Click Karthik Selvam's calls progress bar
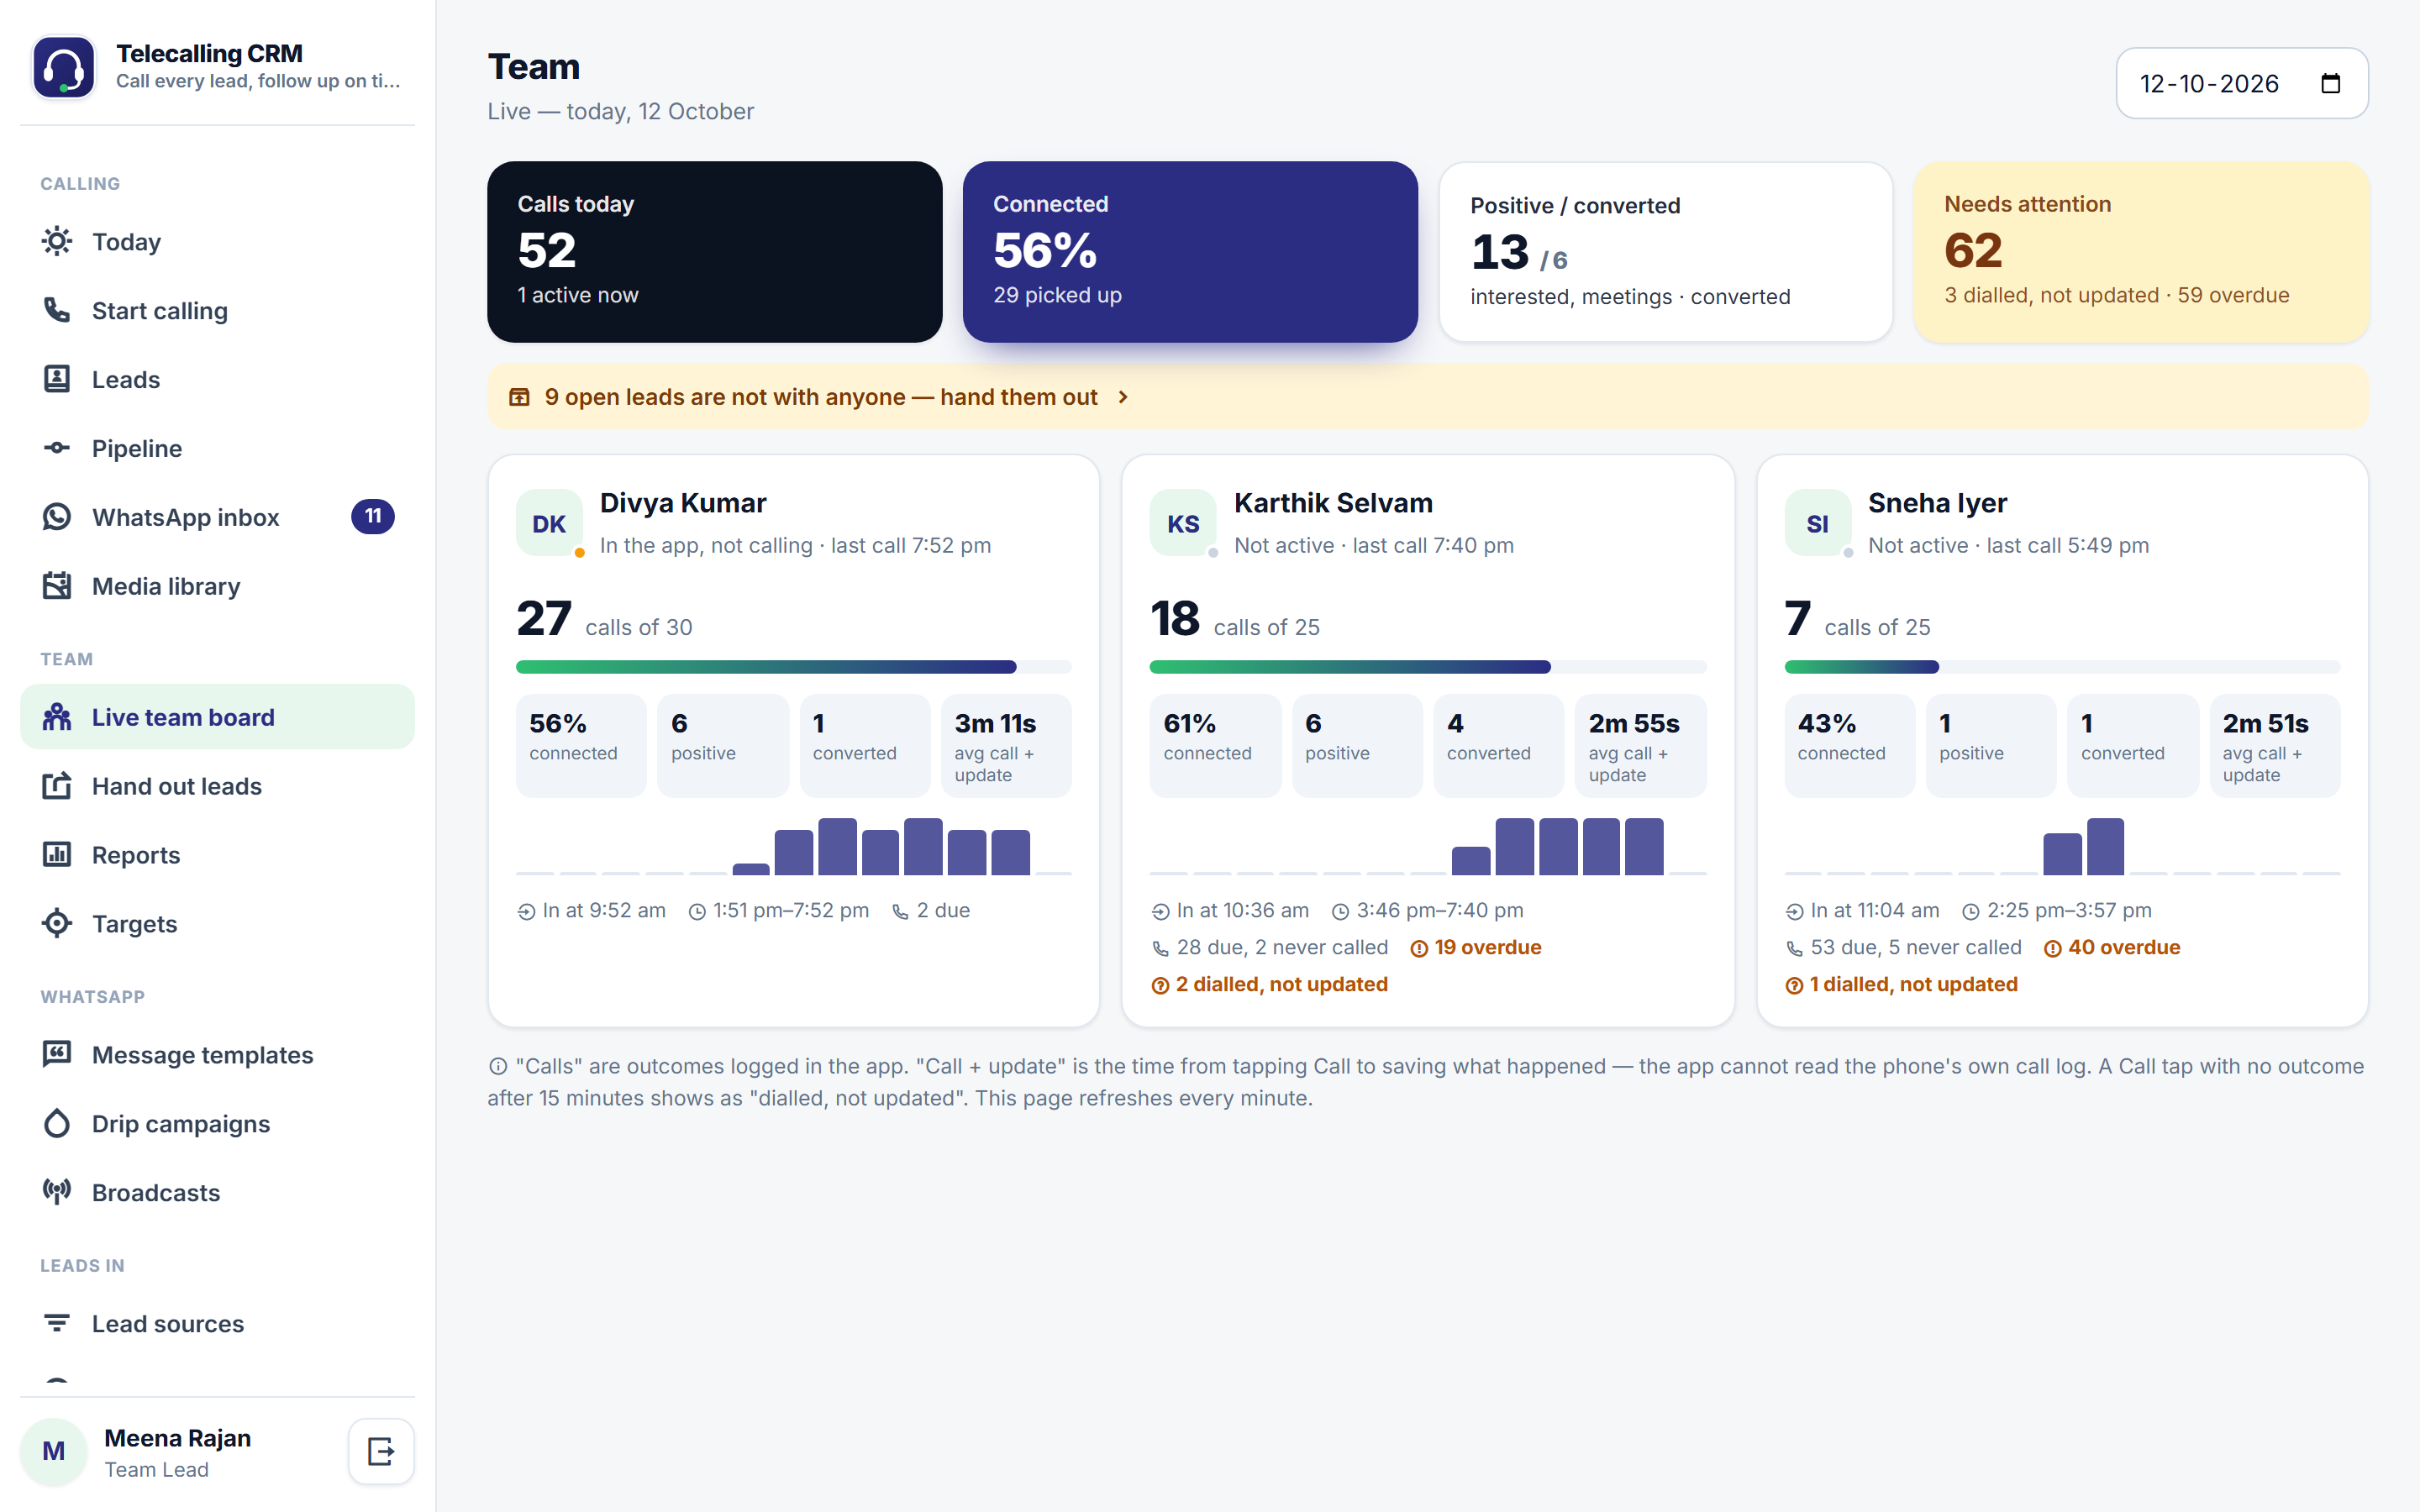Viewport: 2420px width, 1512px height. (1427, 667)
